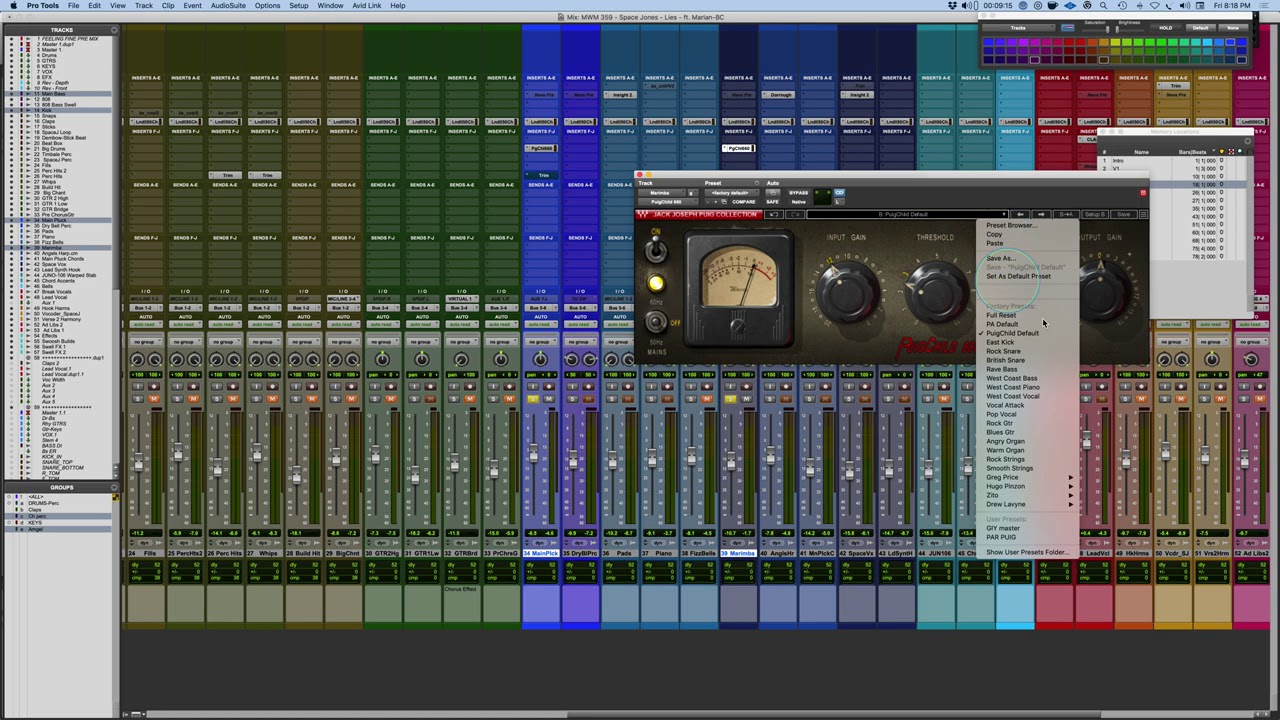The height and width of the screenshot is (720, 1280).
Task: Click the pan knob on MainPick track
Action: coord(540,360)
